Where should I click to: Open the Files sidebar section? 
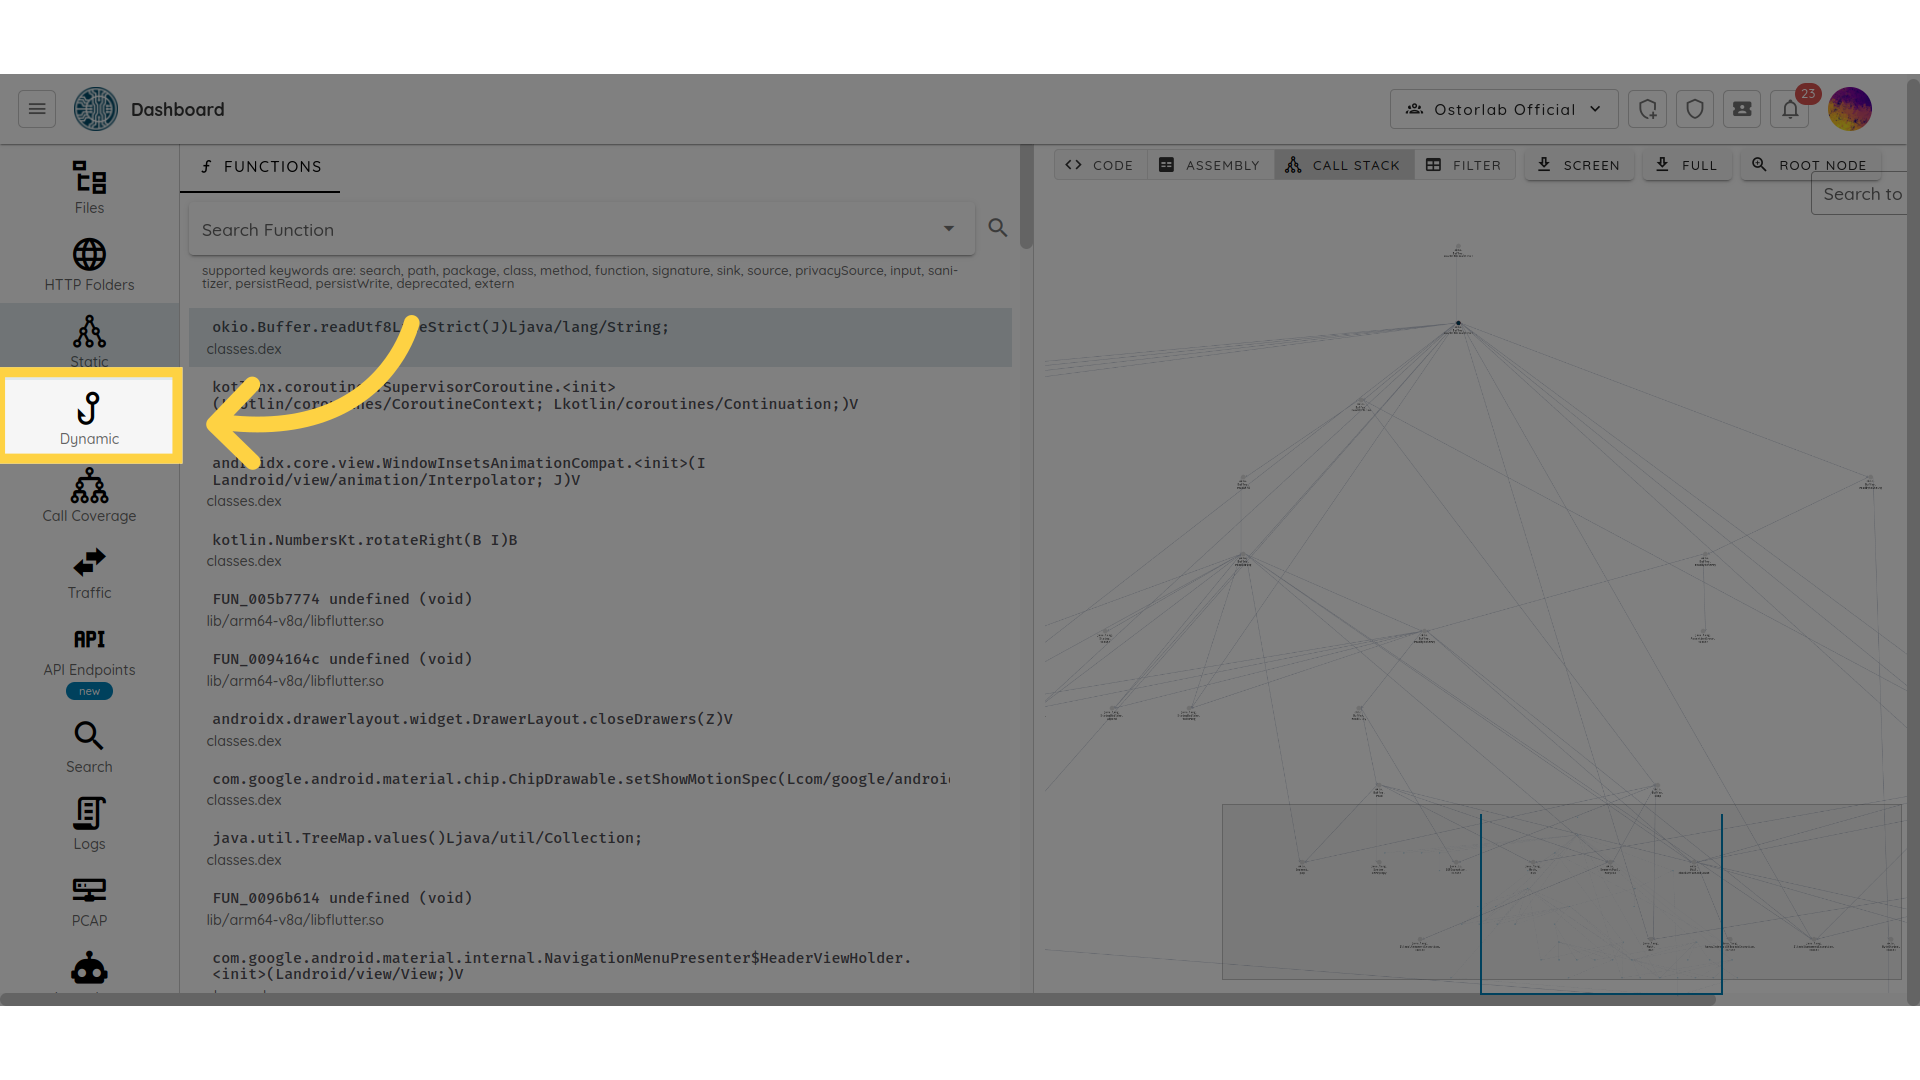coord(89,188)
